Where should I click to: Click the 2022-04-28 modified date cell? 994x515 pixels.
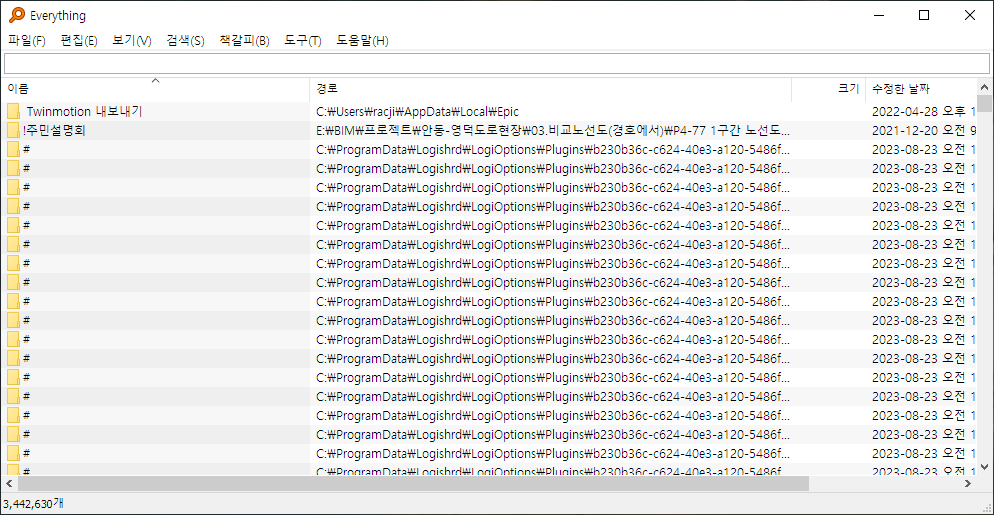pyautogui.click(x=924, y=112)
